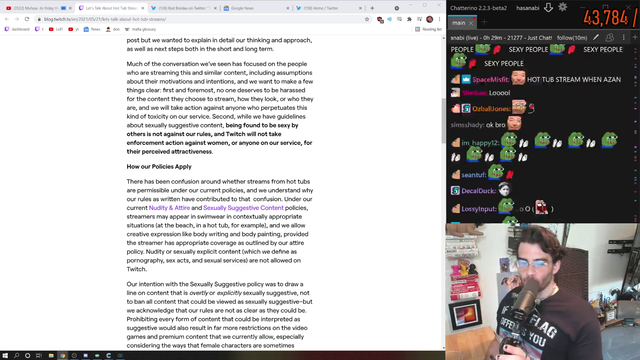Image resolution: width=640 pixels, height=360 pixels.
Task: Open the chat split three-dot menu
Action: (x=623, y=38)
